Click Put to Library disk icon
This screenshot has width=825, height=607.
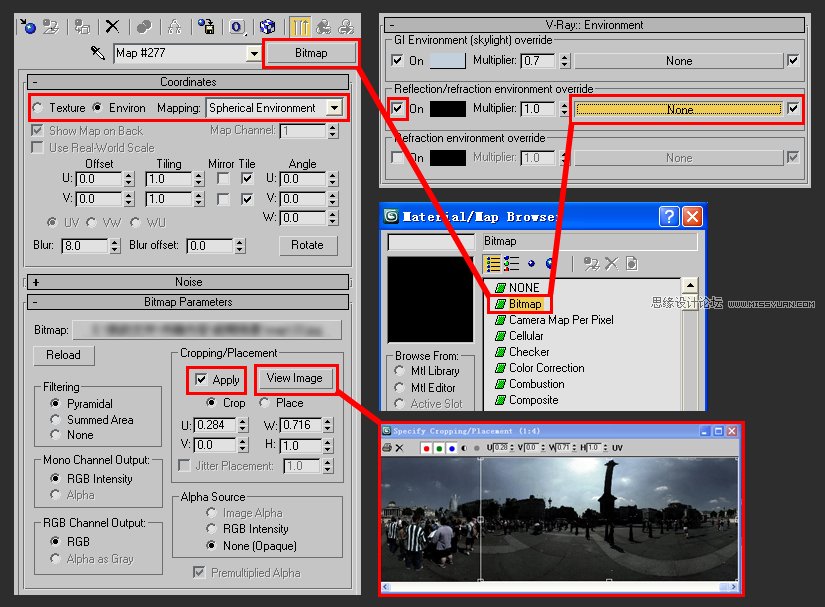(206, 26)
